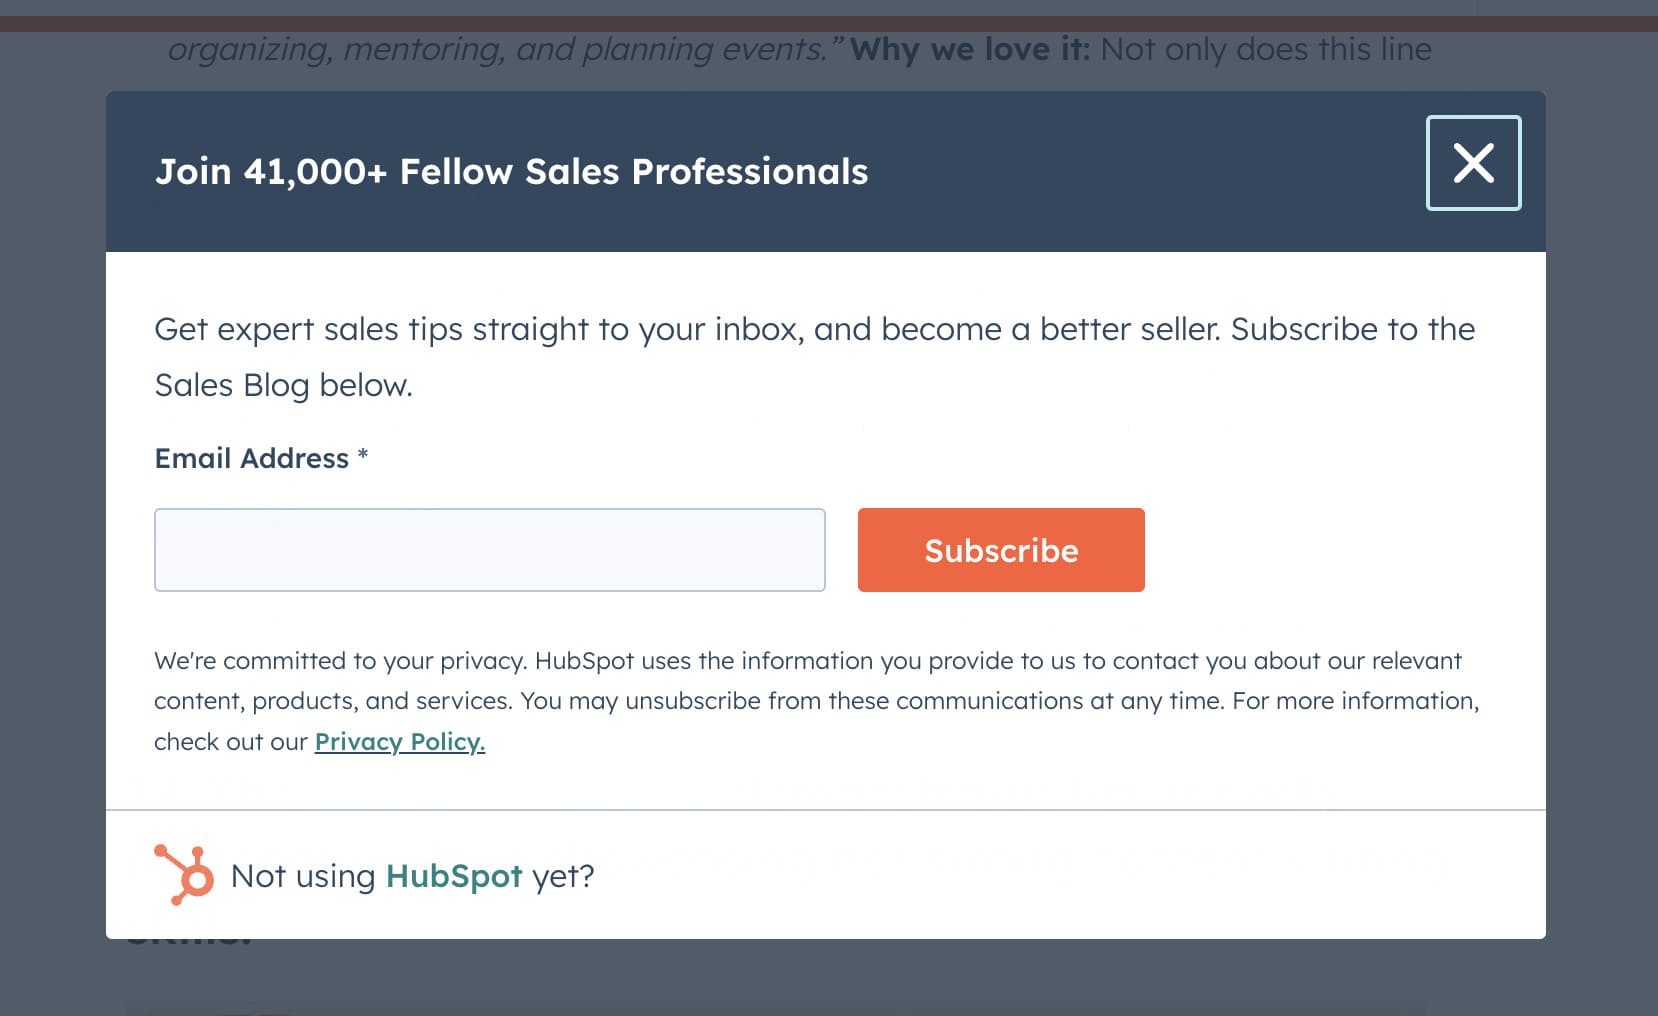Click the 'Join 41,000+ Fellow Sales Professionals' heading
The height and width of the screenshot is (1016, 1658).
(x=511, y=172)
